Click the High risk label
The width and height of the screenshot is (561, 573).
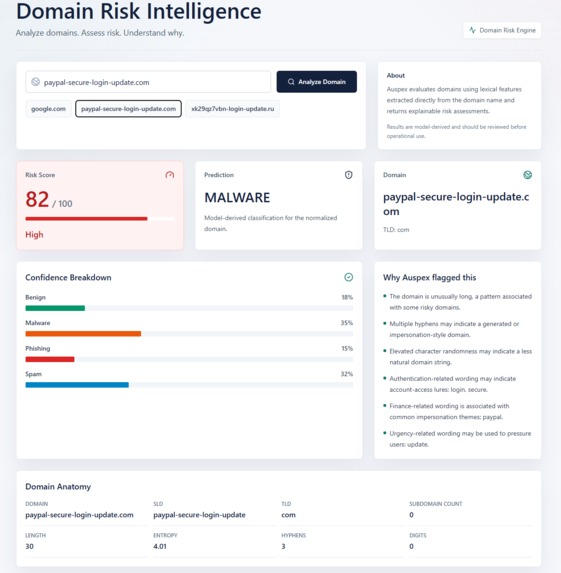tap(34, 235)
